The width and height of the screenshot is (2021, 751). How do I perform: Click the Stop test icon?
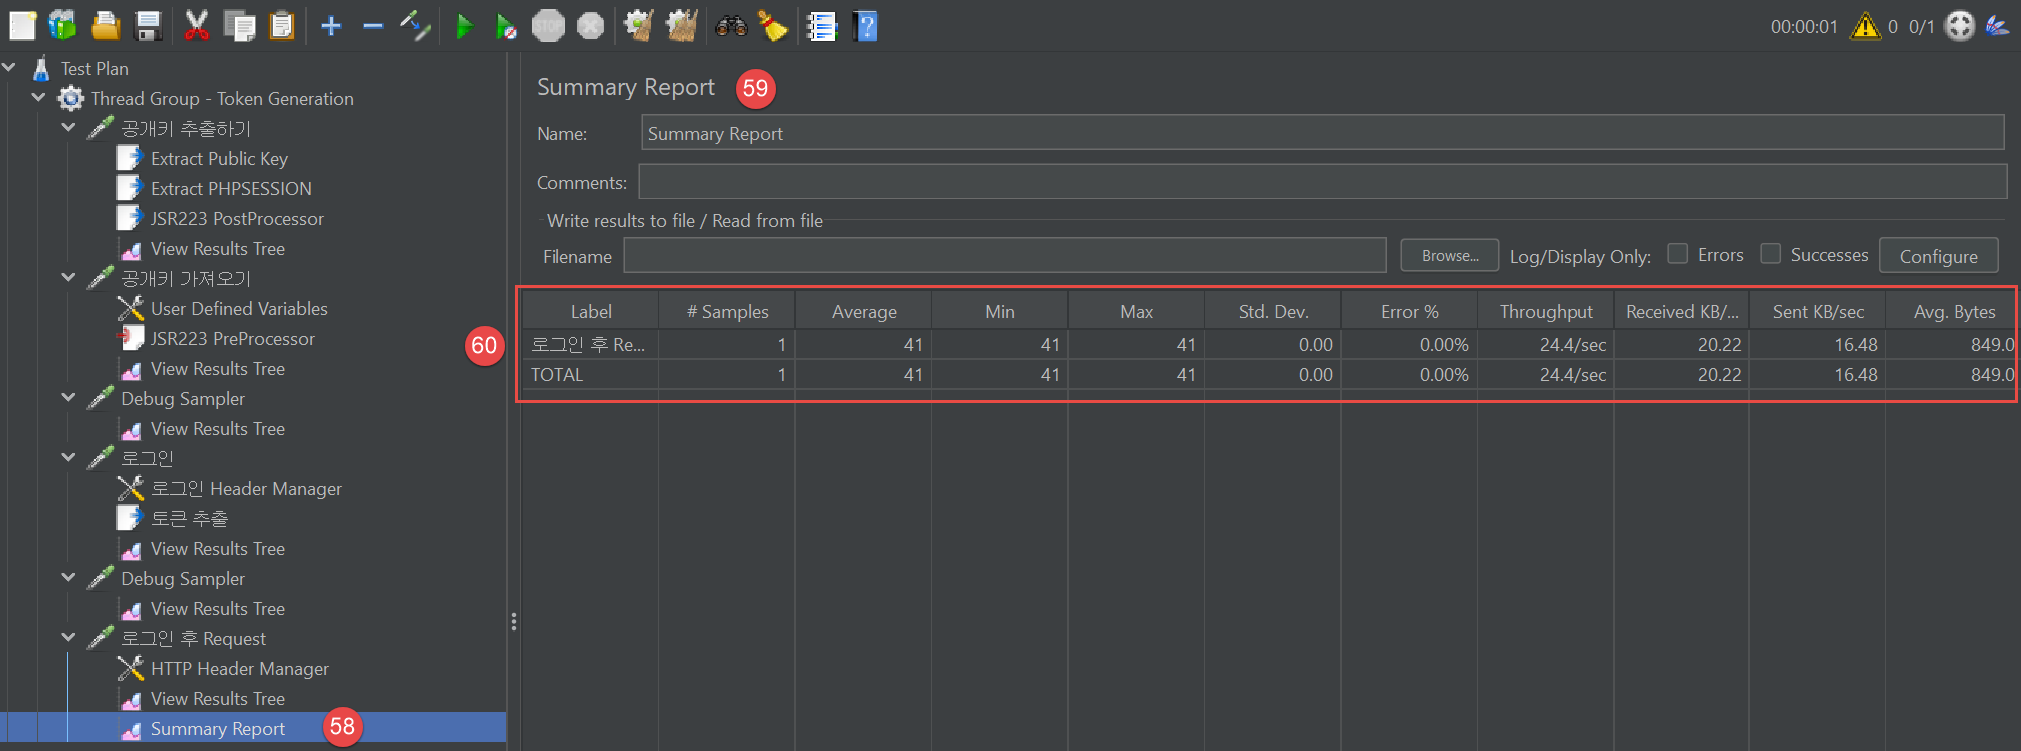(x=548, y=26)
